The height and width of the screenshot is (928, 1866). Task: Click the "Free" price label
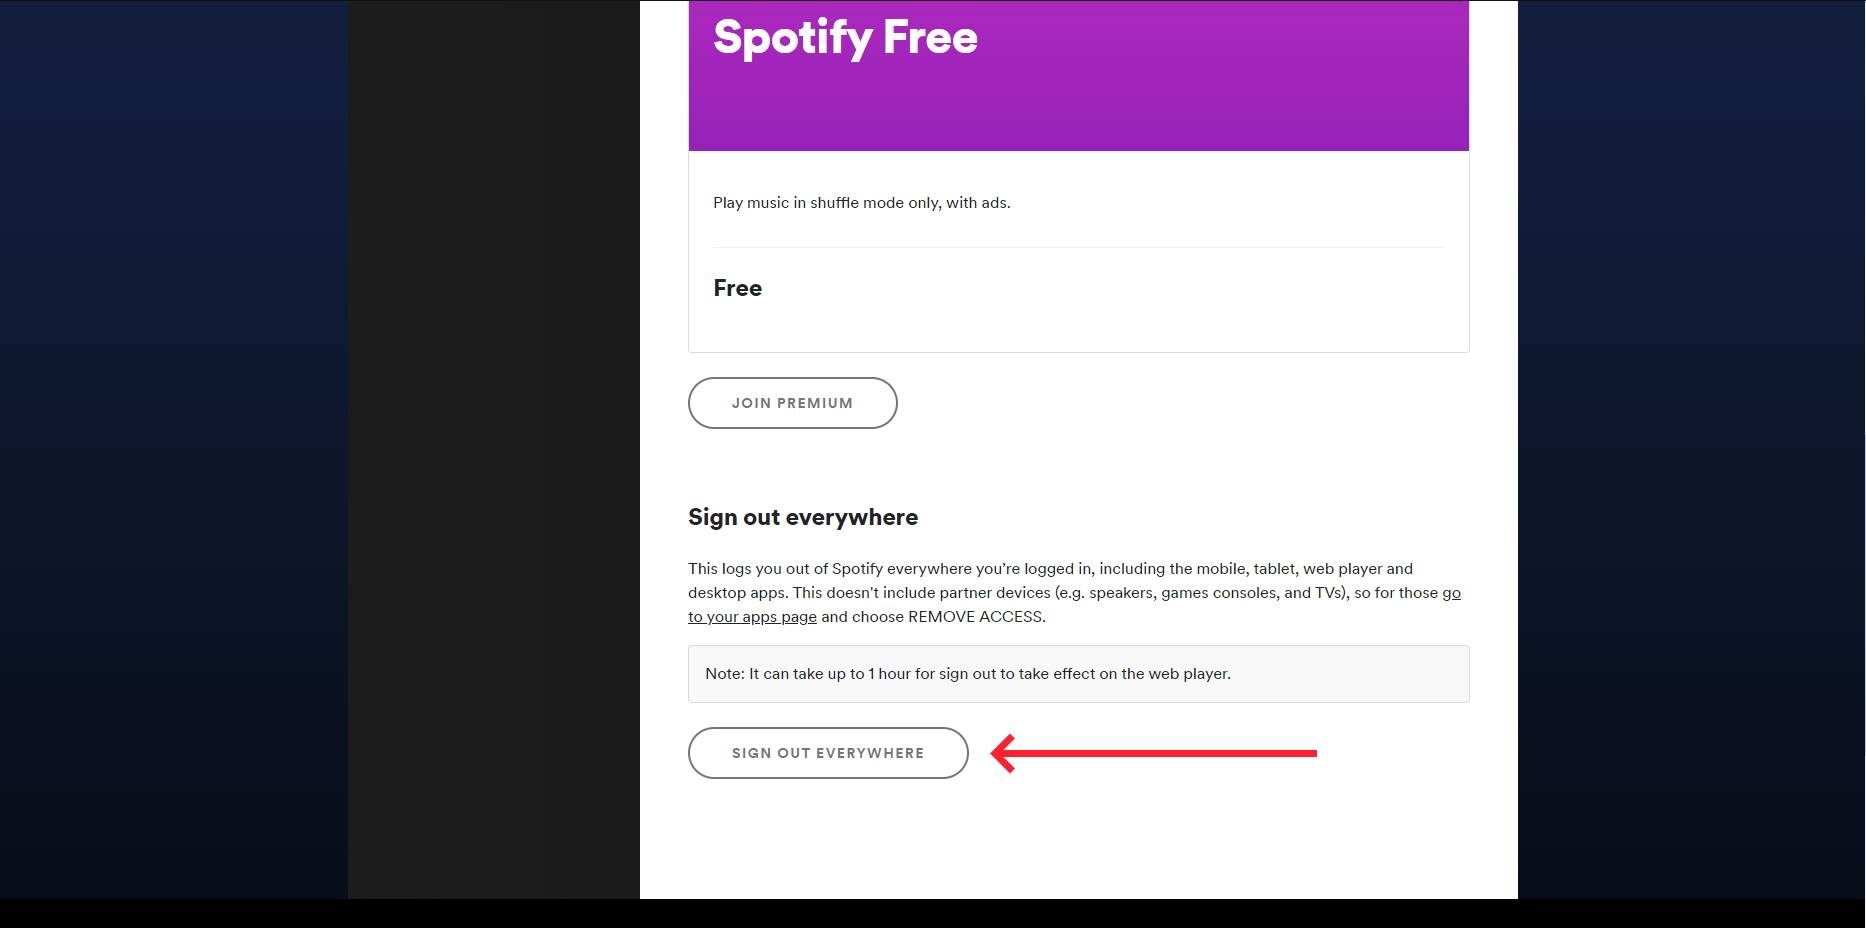coord(737,288)
